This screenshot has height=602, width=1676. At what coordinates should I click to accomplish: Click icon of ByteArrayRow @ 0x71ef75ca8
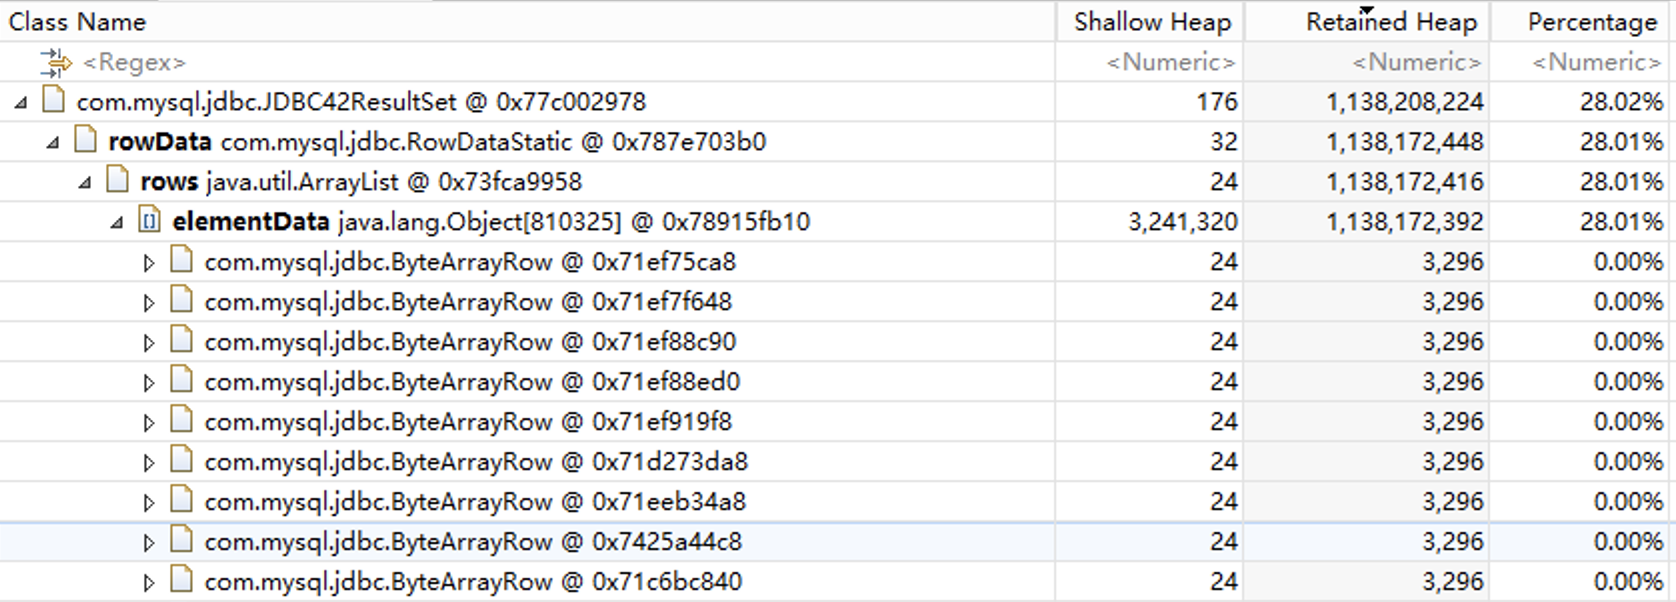click(181, 261)
